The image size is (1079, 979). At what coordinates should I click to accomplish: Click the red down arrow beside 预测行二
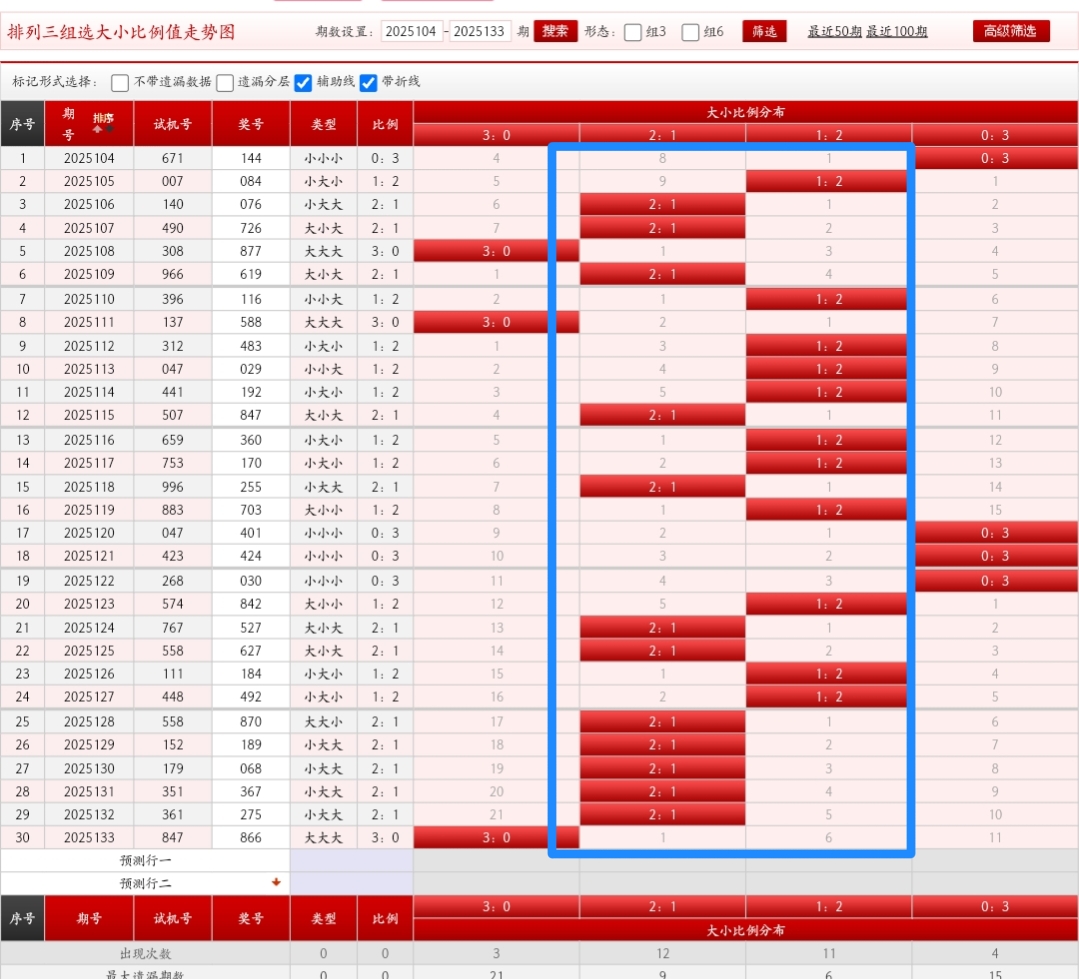pos(276,883)
